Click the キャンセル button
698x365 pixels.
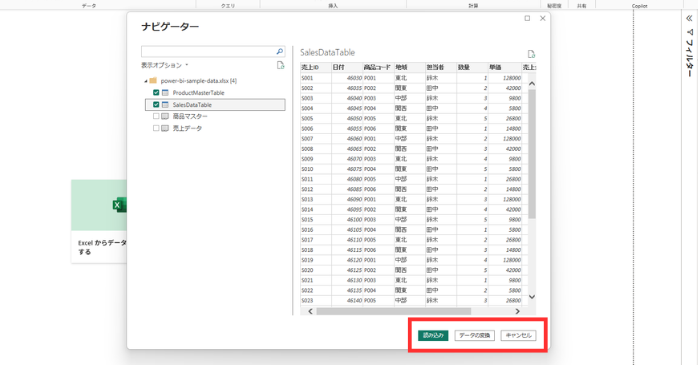tap(518, 335)
